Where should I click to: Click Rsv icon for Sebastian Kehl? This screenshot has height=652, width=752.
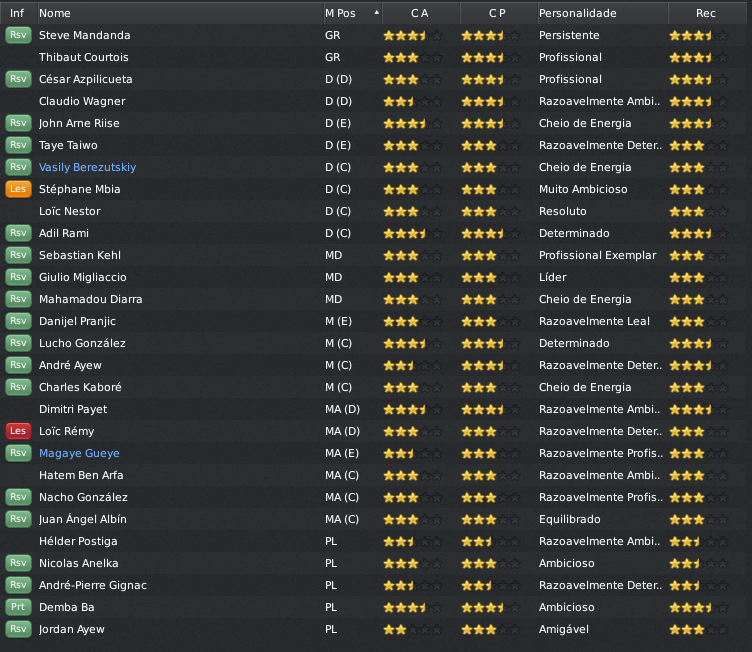[18, 255]
